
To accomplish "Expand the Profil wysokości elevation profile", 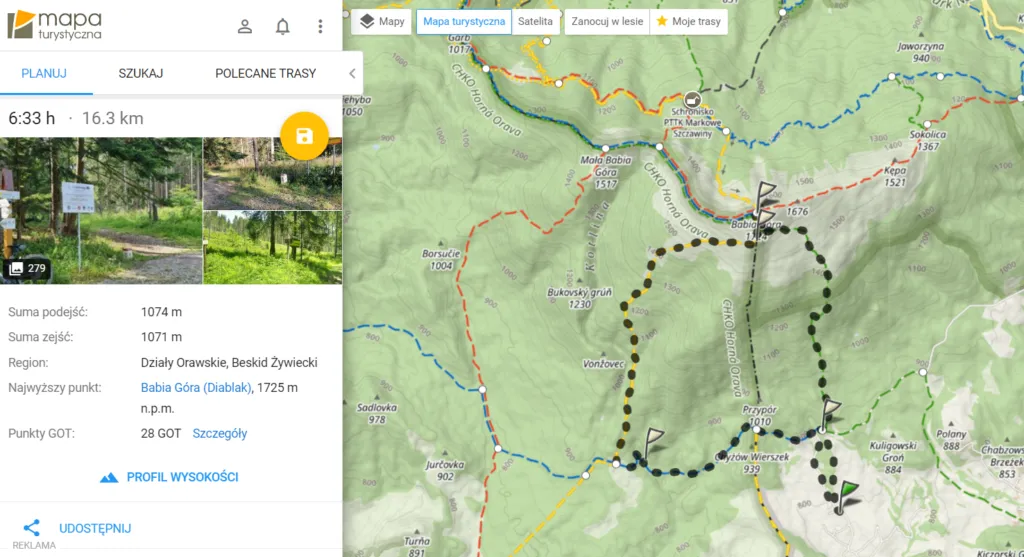I will 170,477.
